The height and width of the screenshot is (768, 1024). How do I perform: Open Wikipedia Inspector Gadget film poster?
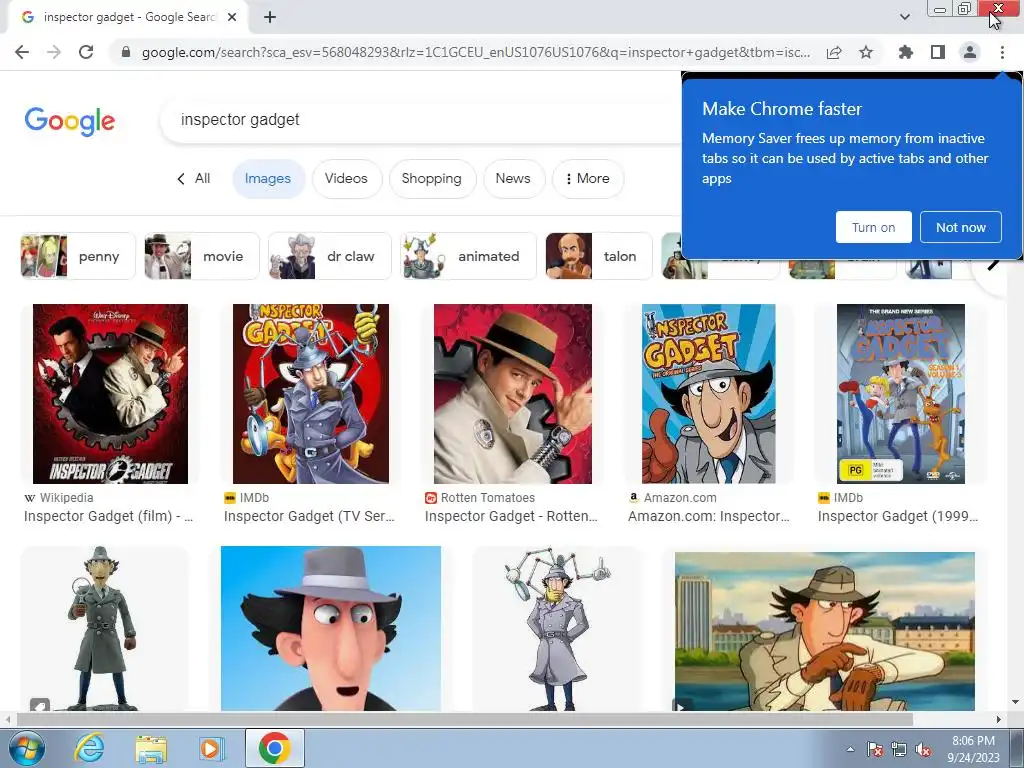coord(110,394)
